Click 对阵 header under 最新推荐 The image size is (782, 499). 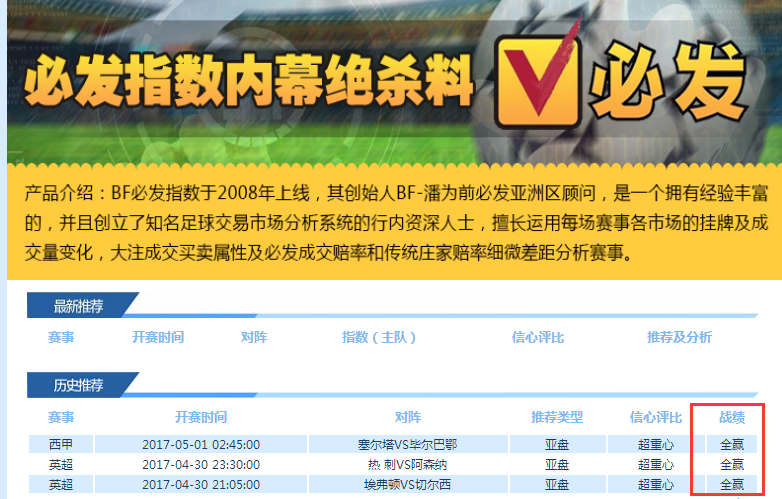click(x=254, y=337)
